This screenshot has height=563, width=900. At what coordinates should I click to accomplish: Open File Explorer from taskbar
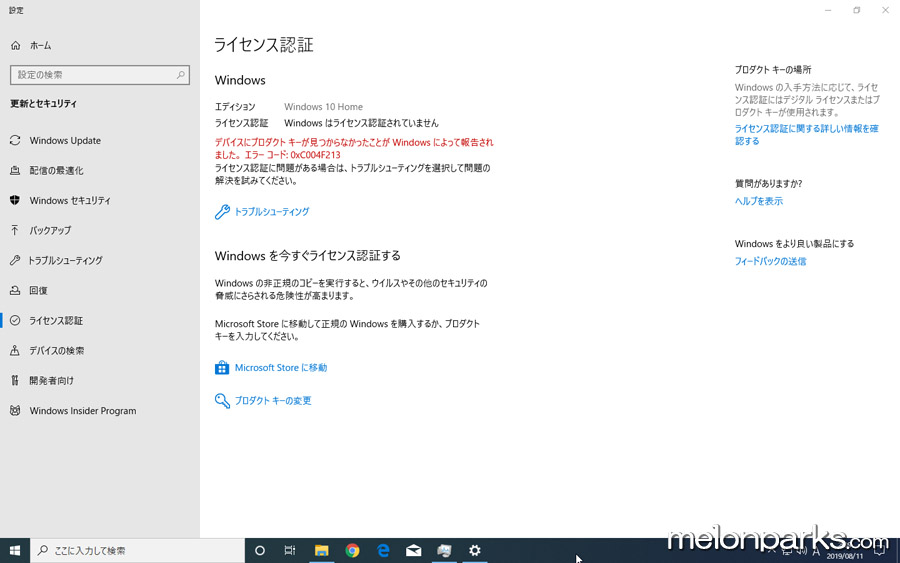(x=321, y=551)
